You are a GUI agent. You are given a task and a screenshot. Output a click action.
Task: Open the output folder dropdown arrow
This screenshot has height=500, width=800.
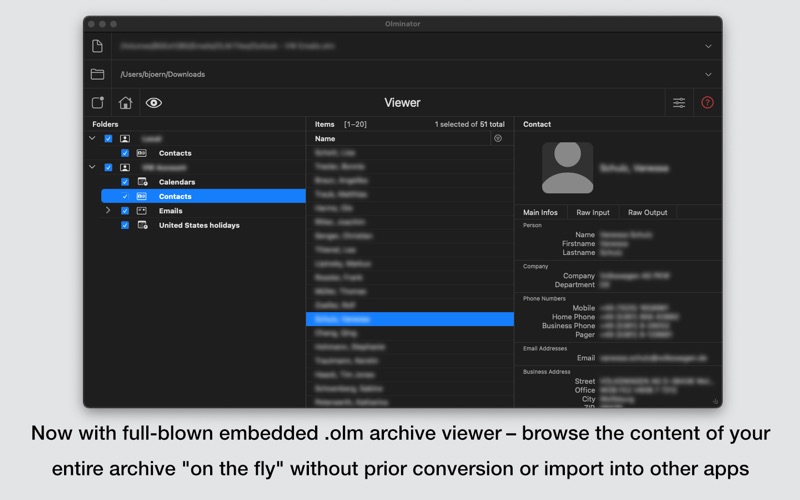[708, 74]
